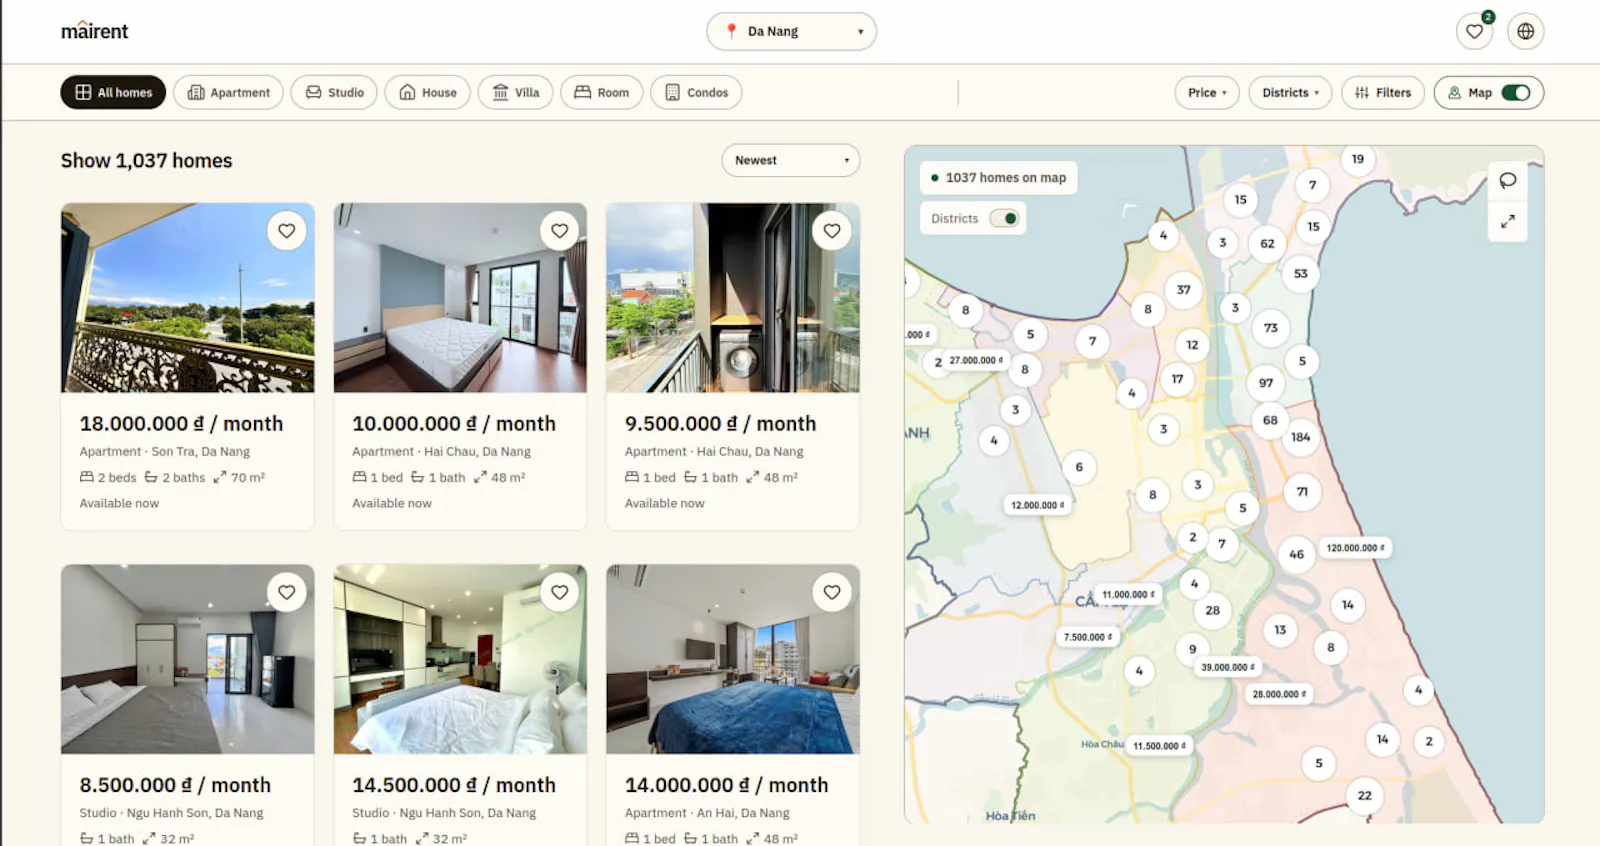Screen dimensions: 1600x846
Task: Toggle the Districts overlay switch on map
Action: point(1003,218)
